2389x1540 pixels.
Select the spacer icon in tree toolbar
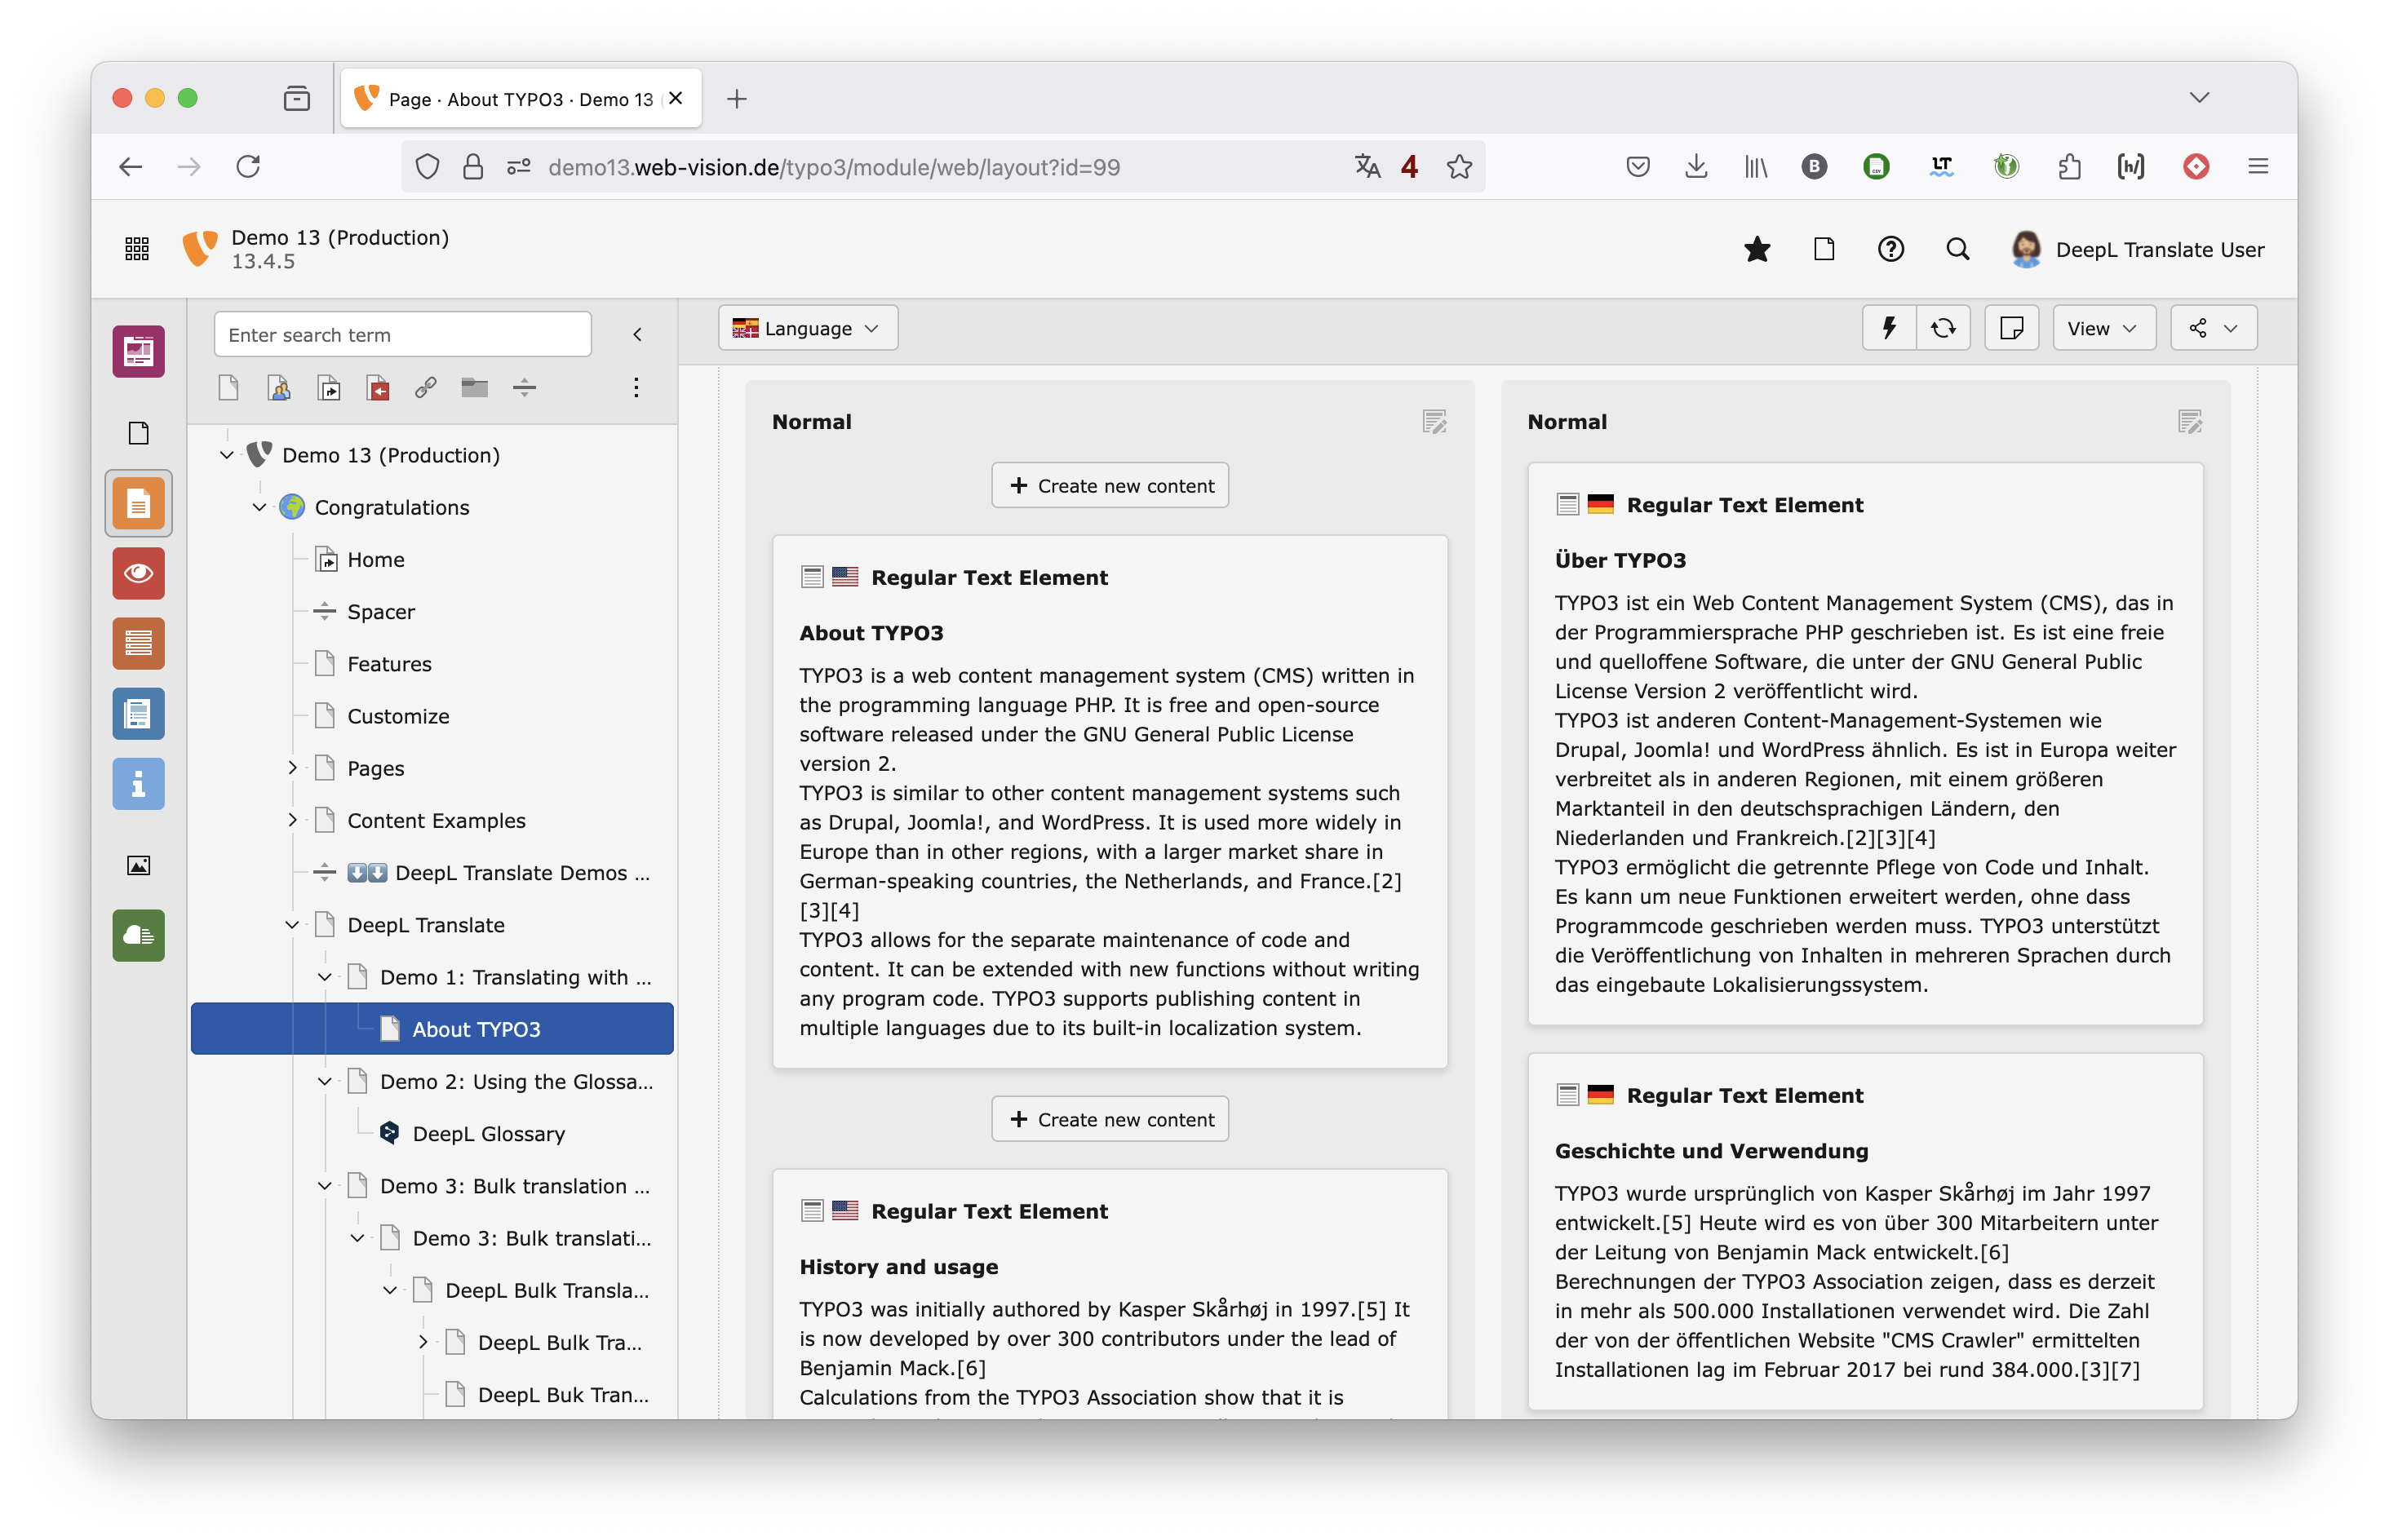tap(525, 388)
